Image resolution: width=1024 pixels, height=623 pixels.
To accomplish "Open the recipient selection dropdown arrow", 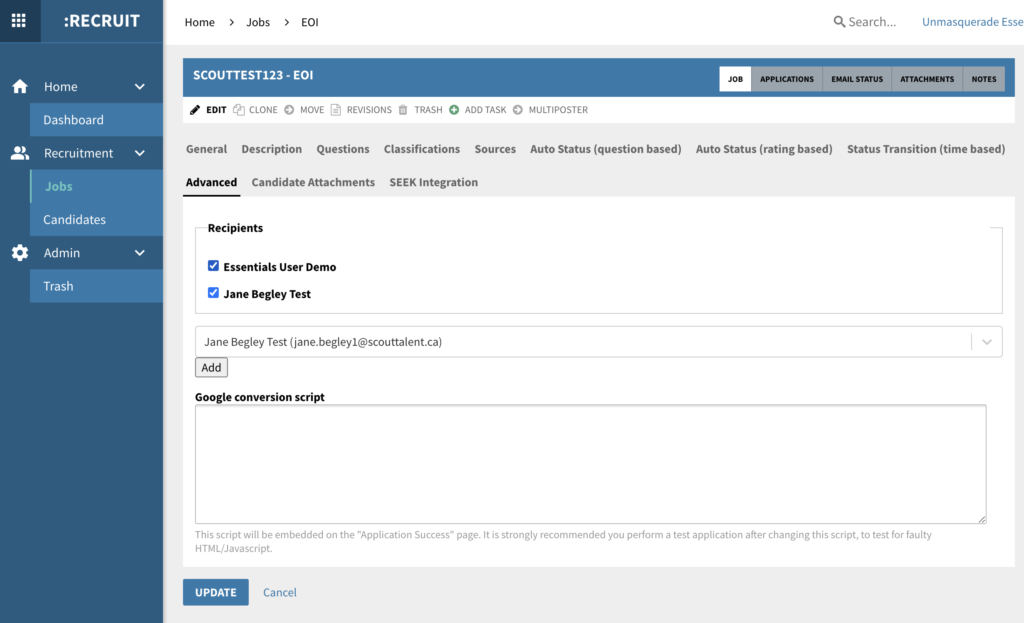I will pos(987,342).
